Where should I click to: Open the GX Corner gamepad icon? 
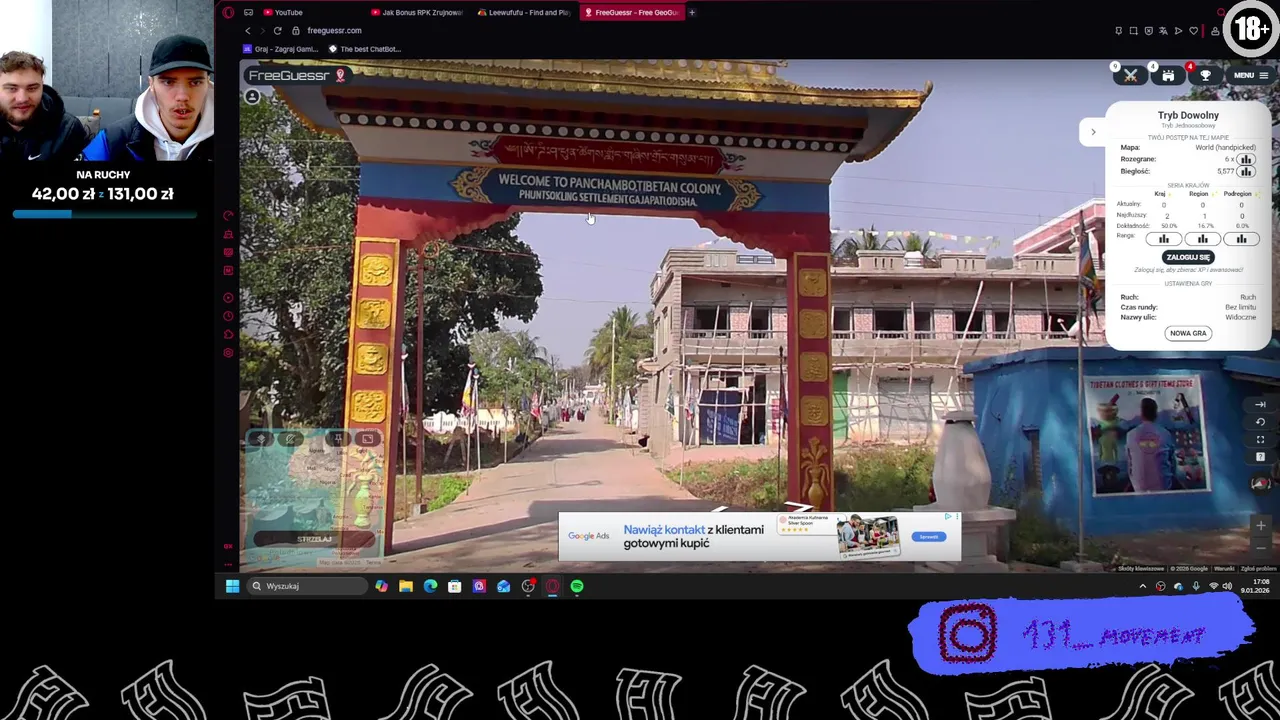coord(248,12)
